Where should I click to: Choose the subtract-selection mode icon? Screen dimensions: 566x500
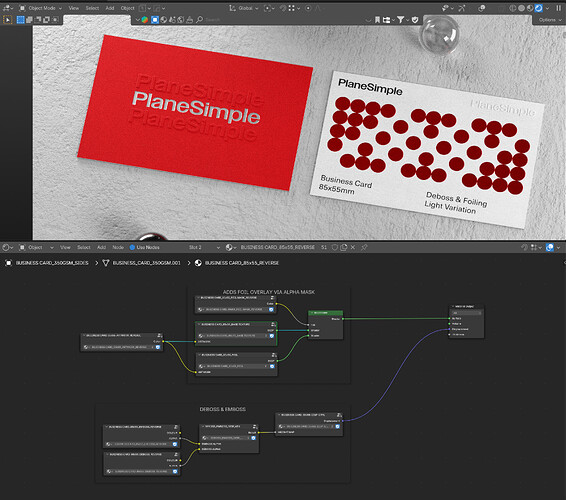point(38,20)
